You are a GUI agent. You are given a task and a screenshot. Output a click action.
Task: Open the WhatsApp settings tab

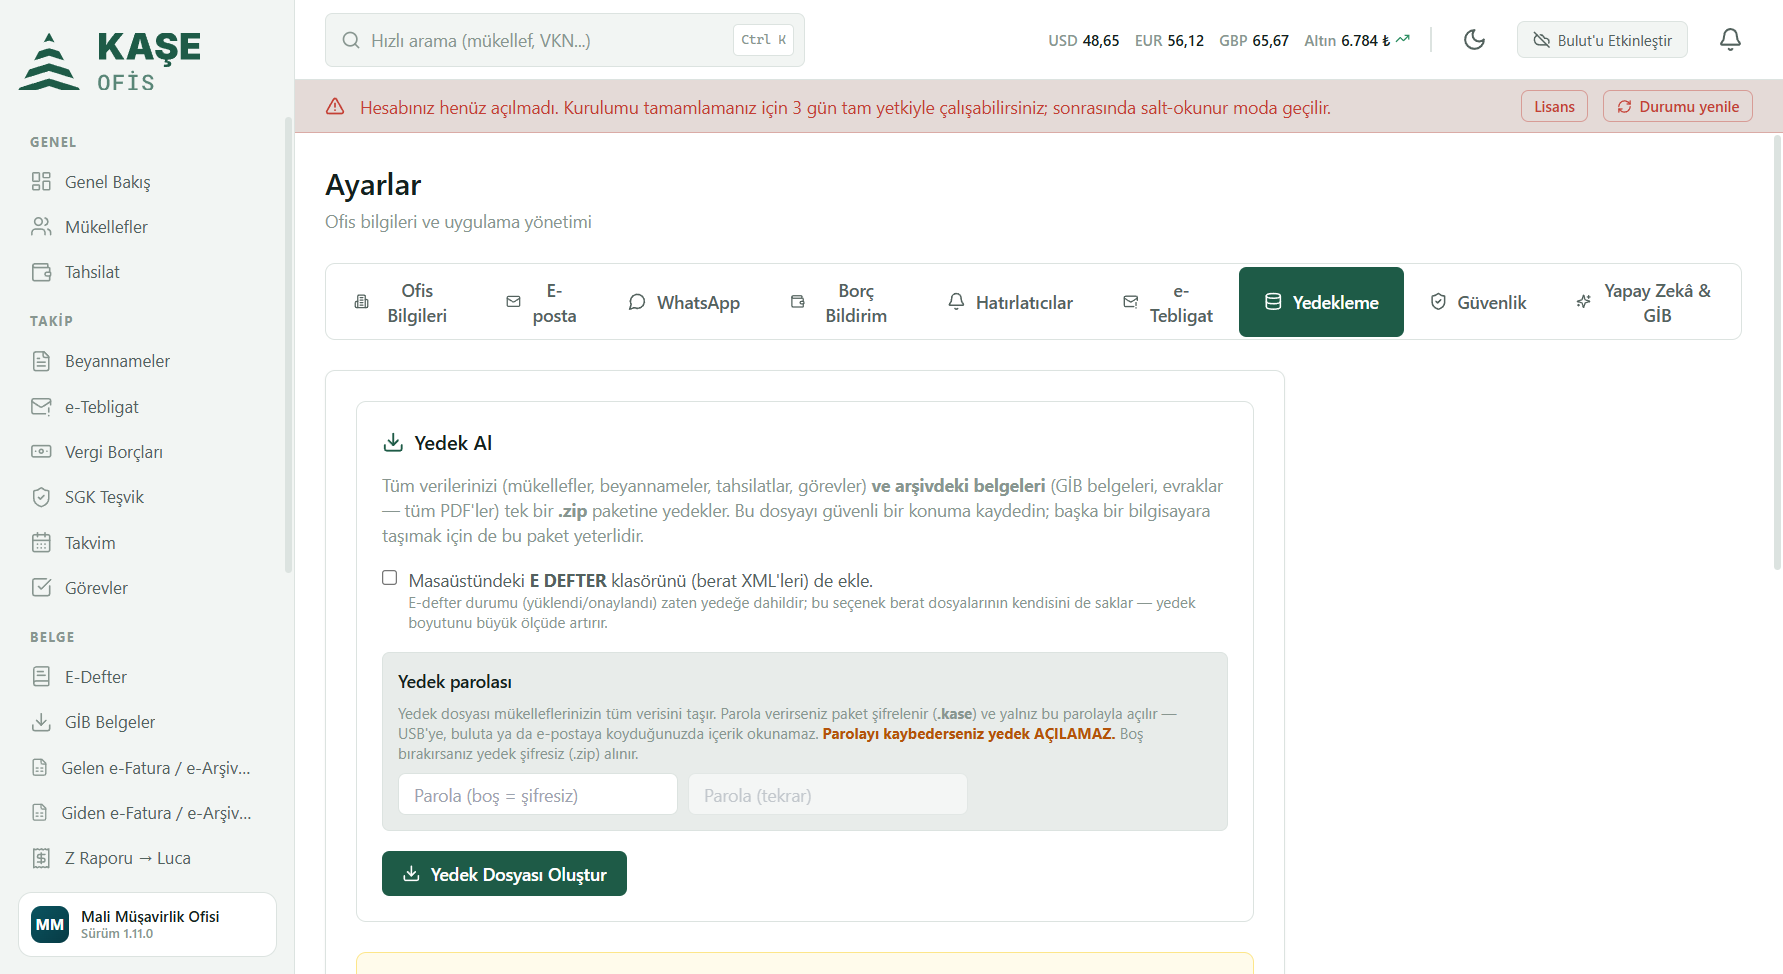[x=684, y=302]
